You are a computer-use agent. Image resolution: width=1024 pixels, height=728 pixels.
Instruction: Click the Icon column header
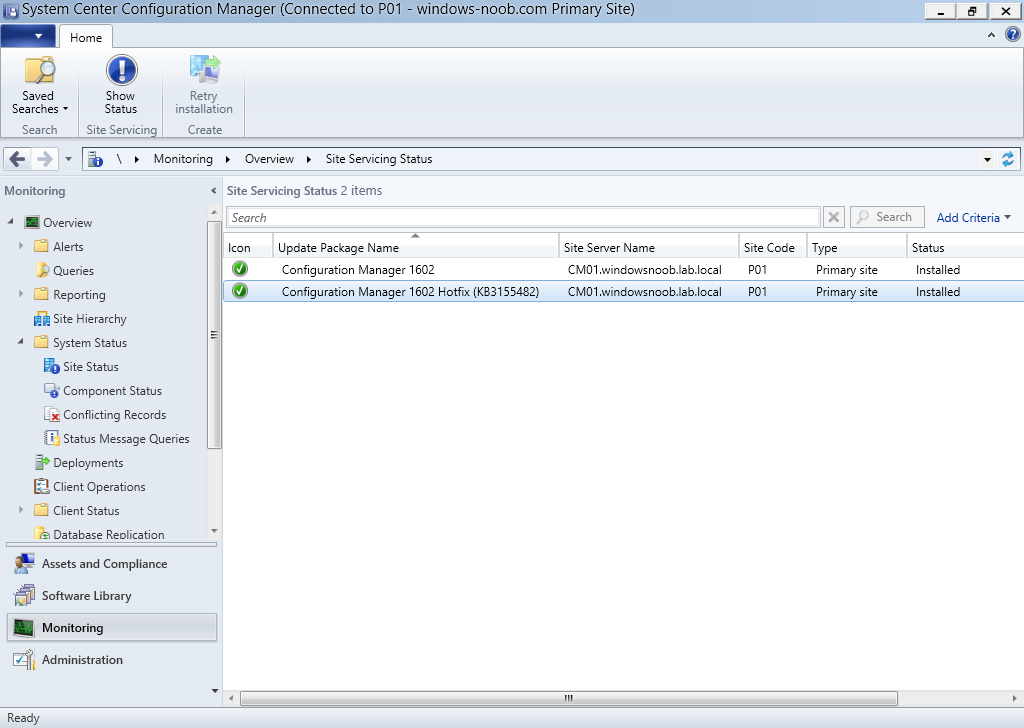[x=248, y=247]
